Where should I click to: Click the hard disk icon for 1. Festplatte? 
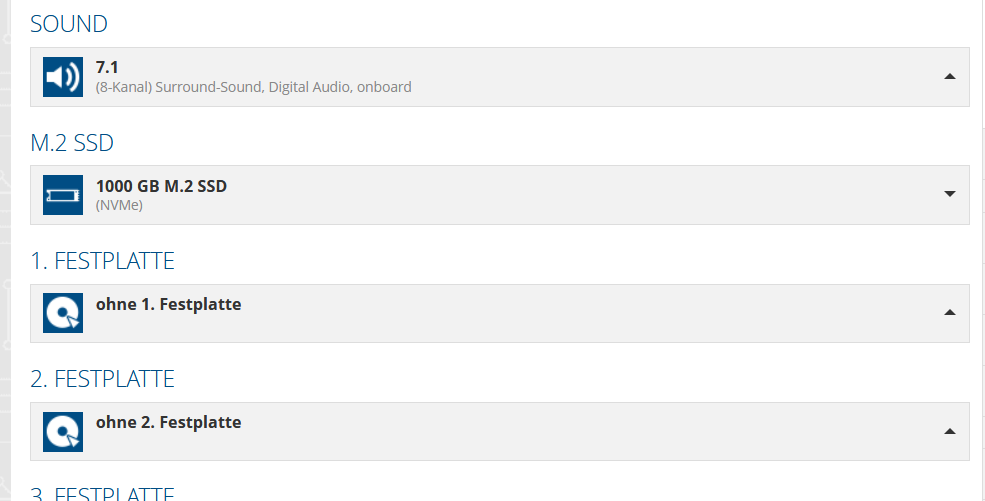[x=63, y=313]
